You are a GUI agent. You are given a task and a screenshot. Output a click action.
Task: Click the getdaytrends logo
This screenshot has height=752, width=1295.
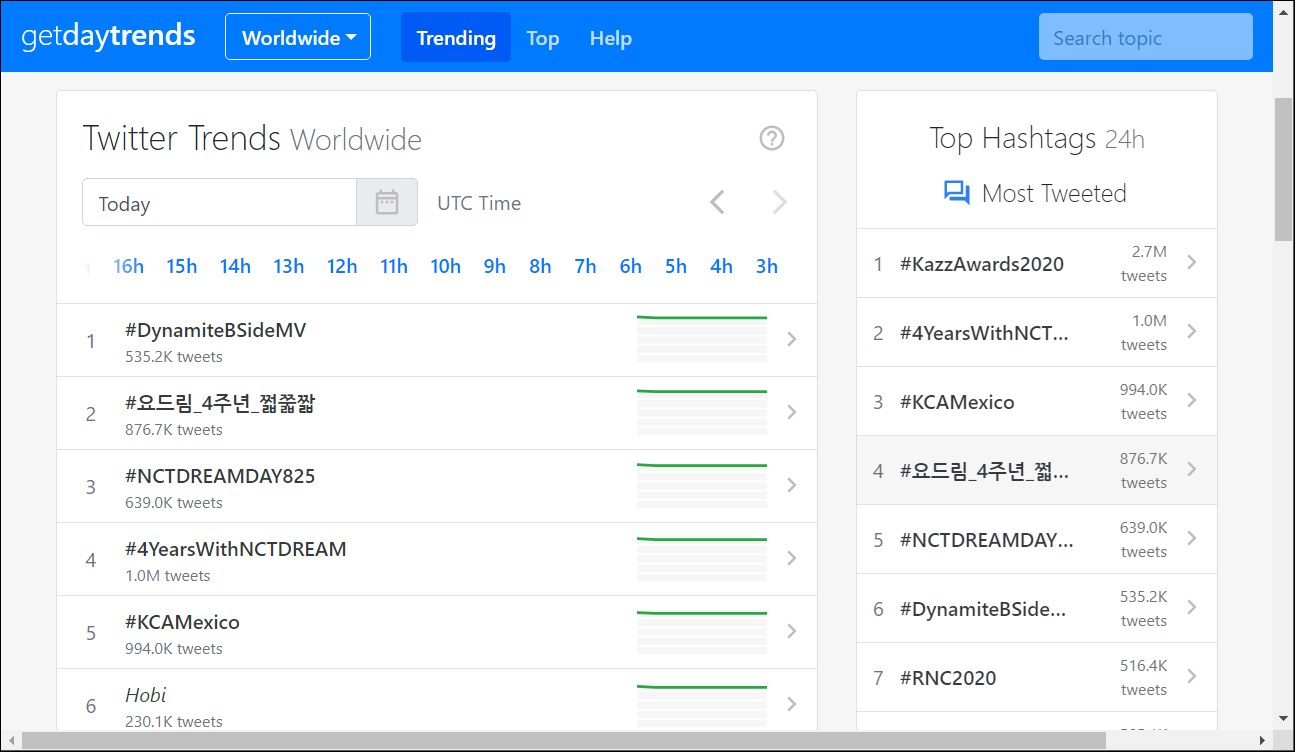point(108,36)
